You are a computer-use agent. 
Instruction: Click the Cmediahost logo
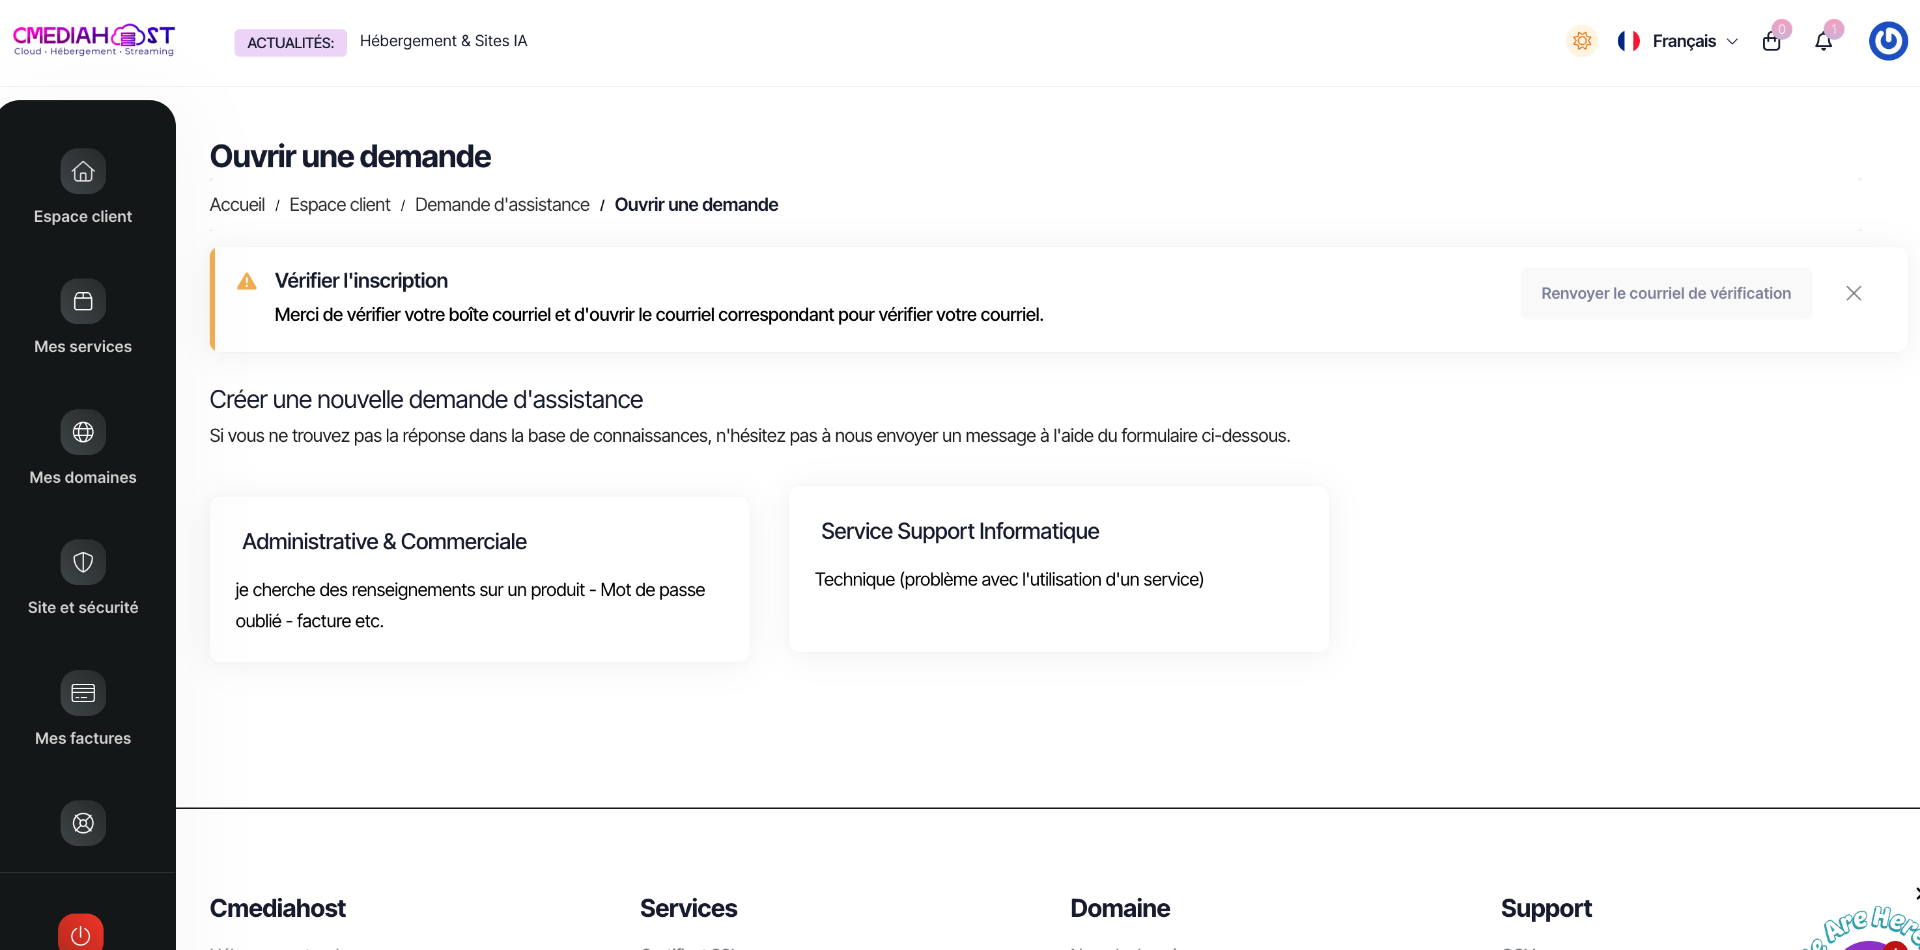click(94, 40)
